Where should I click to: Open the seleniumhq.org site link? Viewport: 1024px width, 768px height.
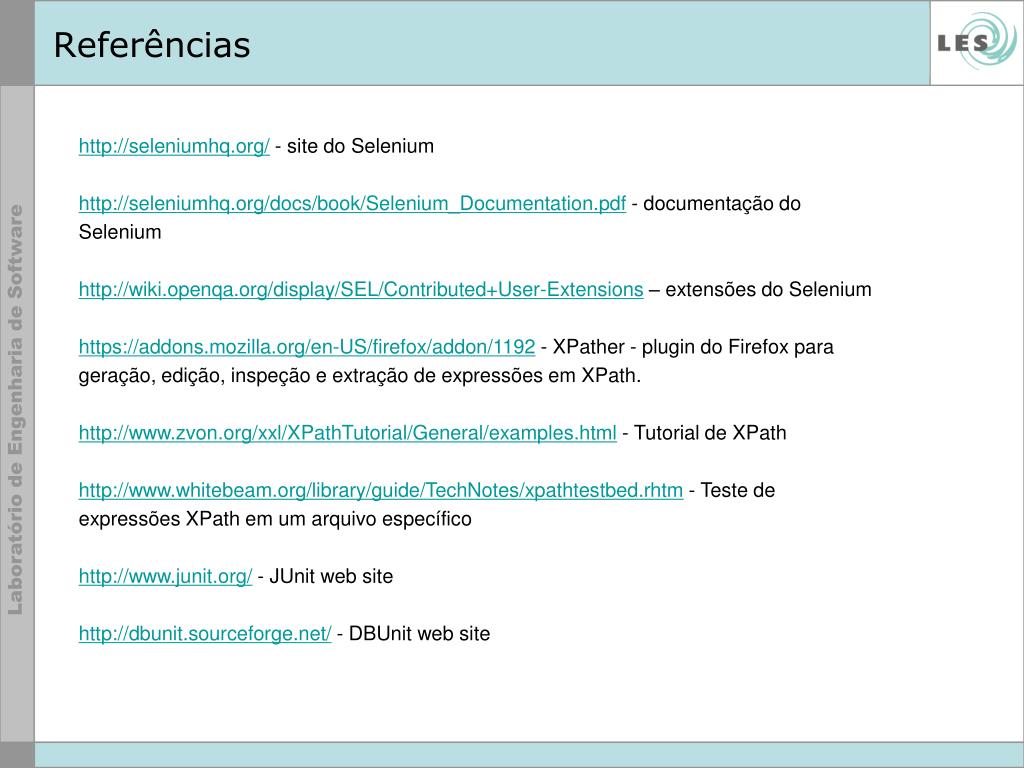point(174,146)
